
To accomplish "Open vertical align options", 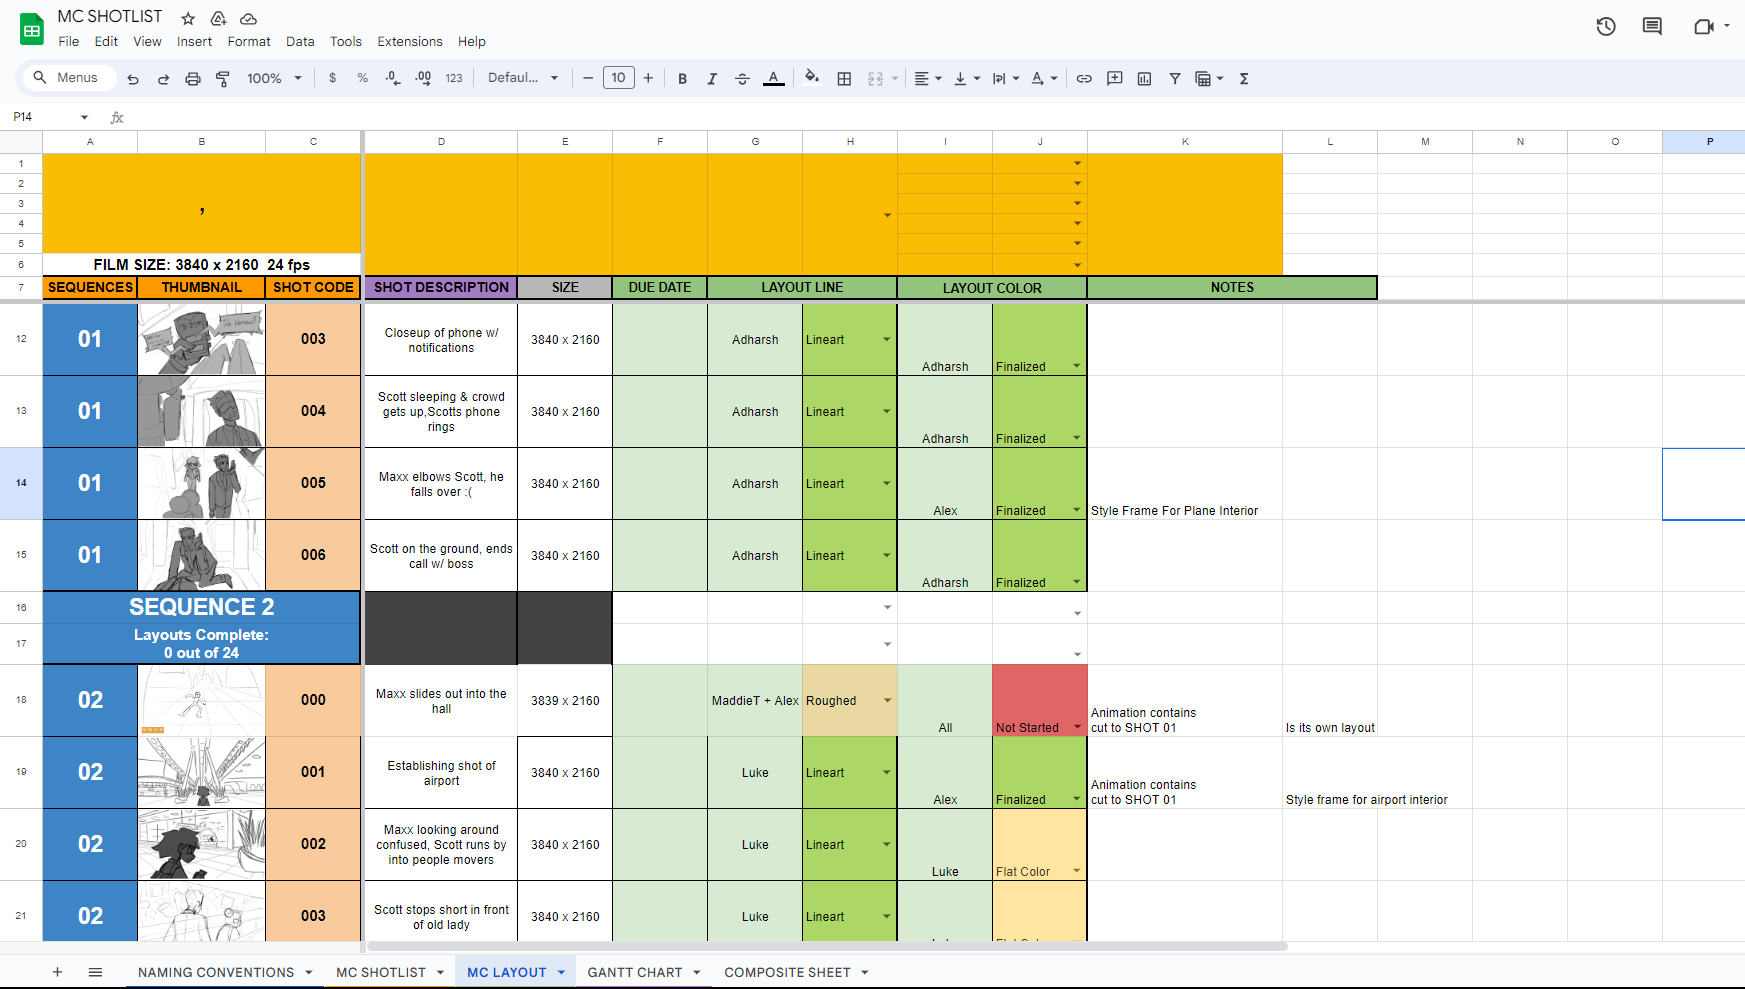I will pyautogui.click(x=967, y=78).
